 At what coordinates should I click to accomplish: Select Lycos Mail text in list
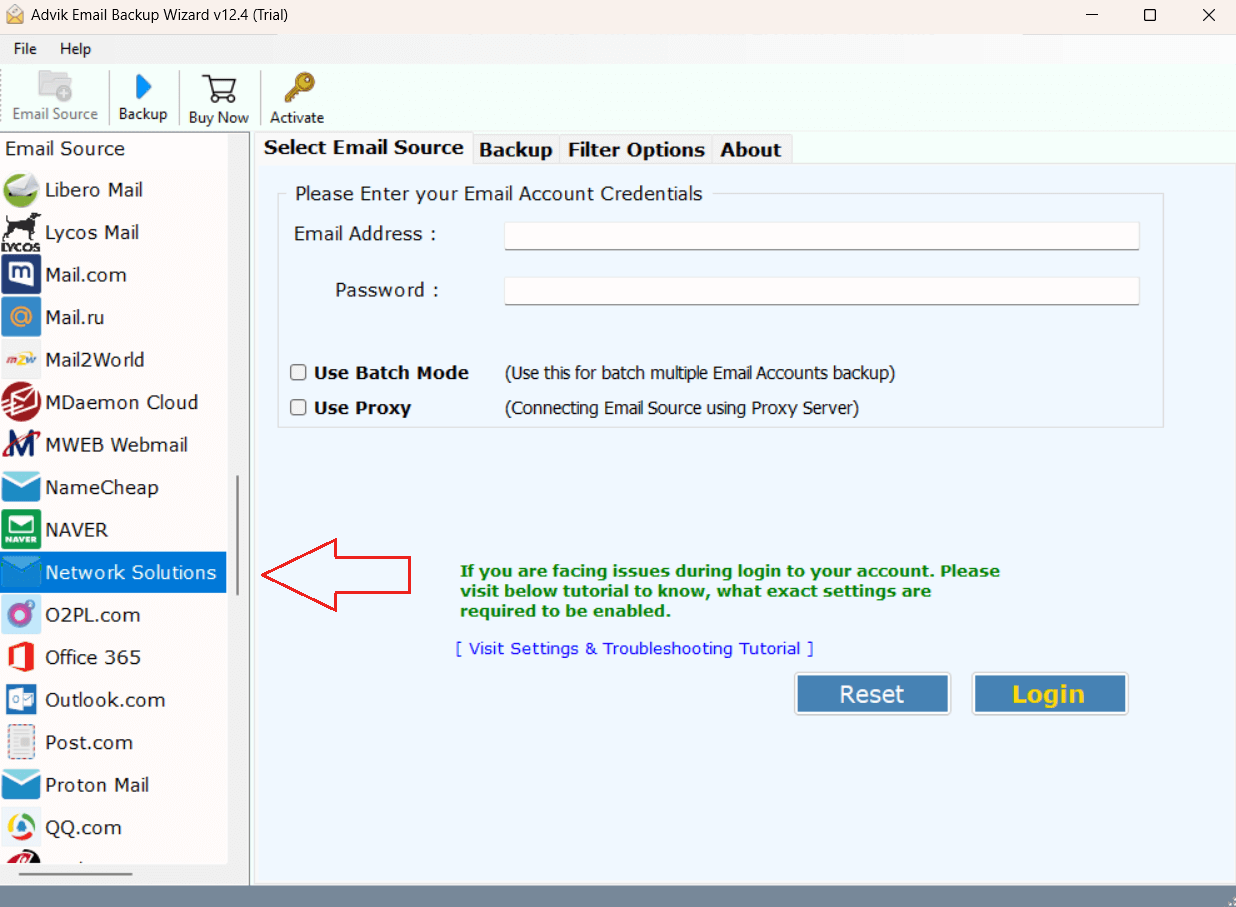[92, 232]
